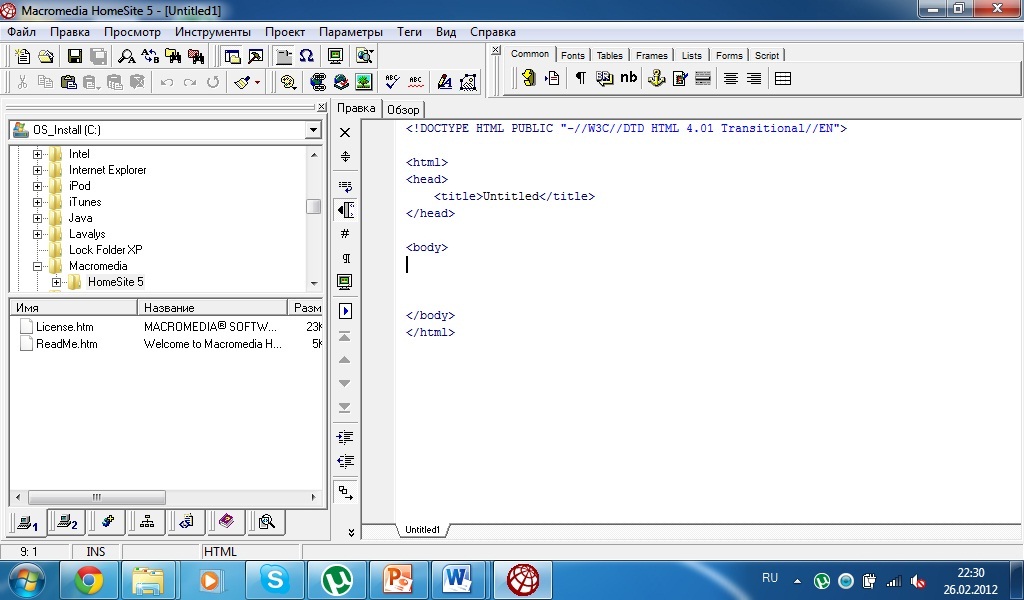Viewport: 1024px width, 600px height.
Task: Unindent selection in editor gutter
Action: [345, 462]
